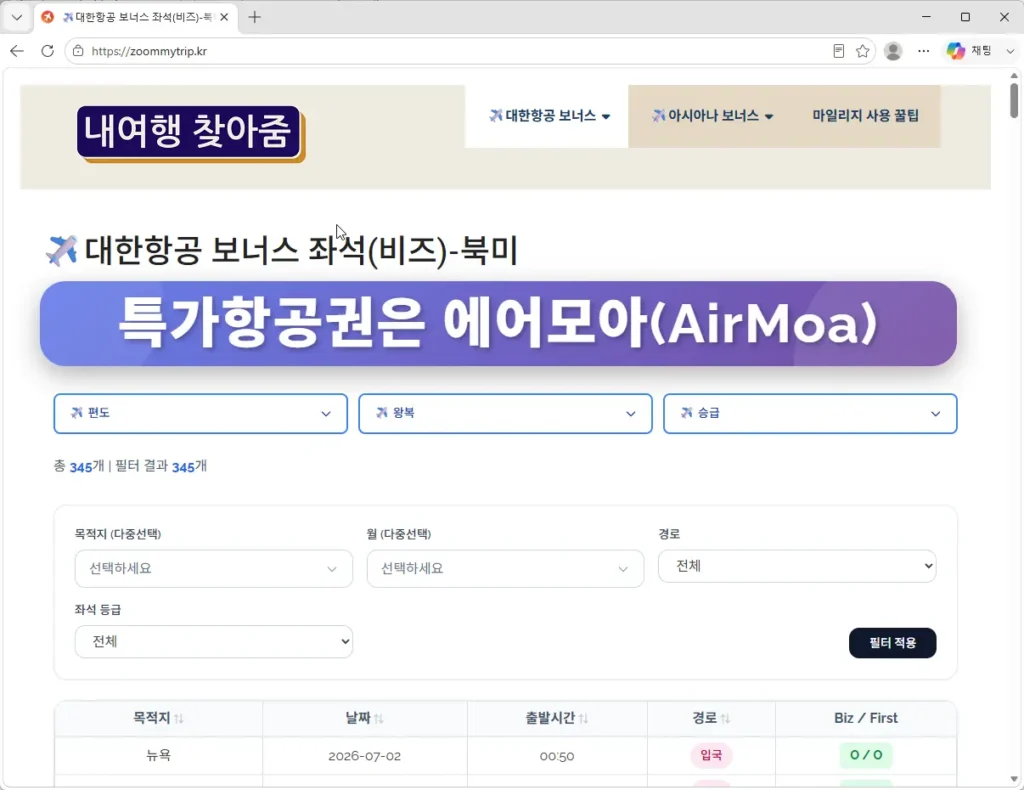The width and height of the screenshot is (1024, 790).
Task: Open 경로 filter select box
Action: [x=797, y=566]
